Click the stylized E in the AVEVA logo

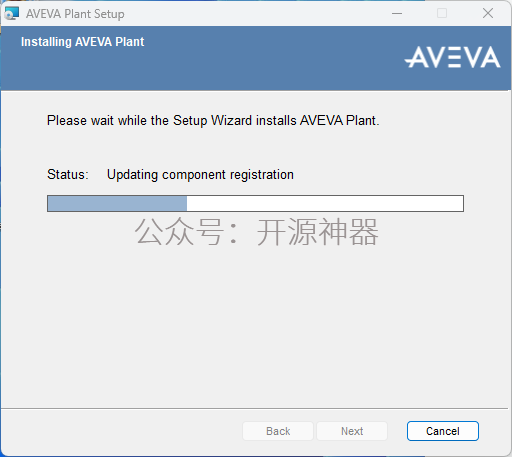pyautogui.click(x=454, y=57)
